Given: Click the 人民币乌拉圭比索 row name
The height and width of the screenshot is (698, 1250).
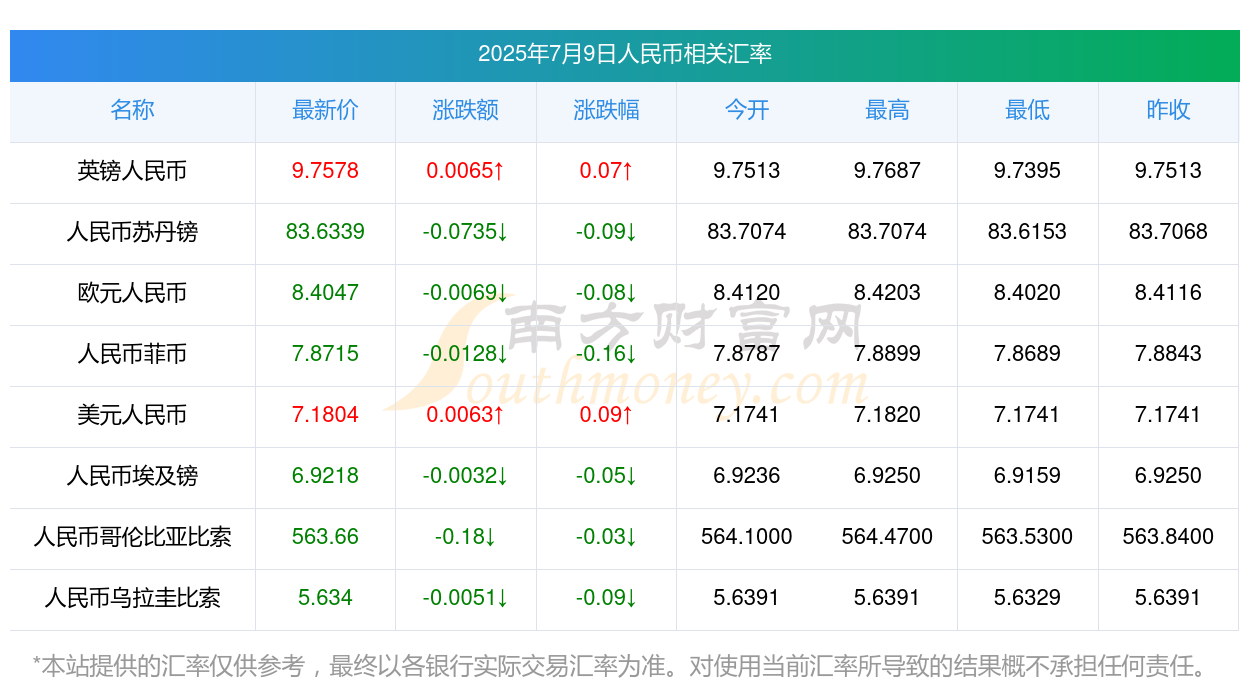Looking at the screenshot, I should (132, 598).
